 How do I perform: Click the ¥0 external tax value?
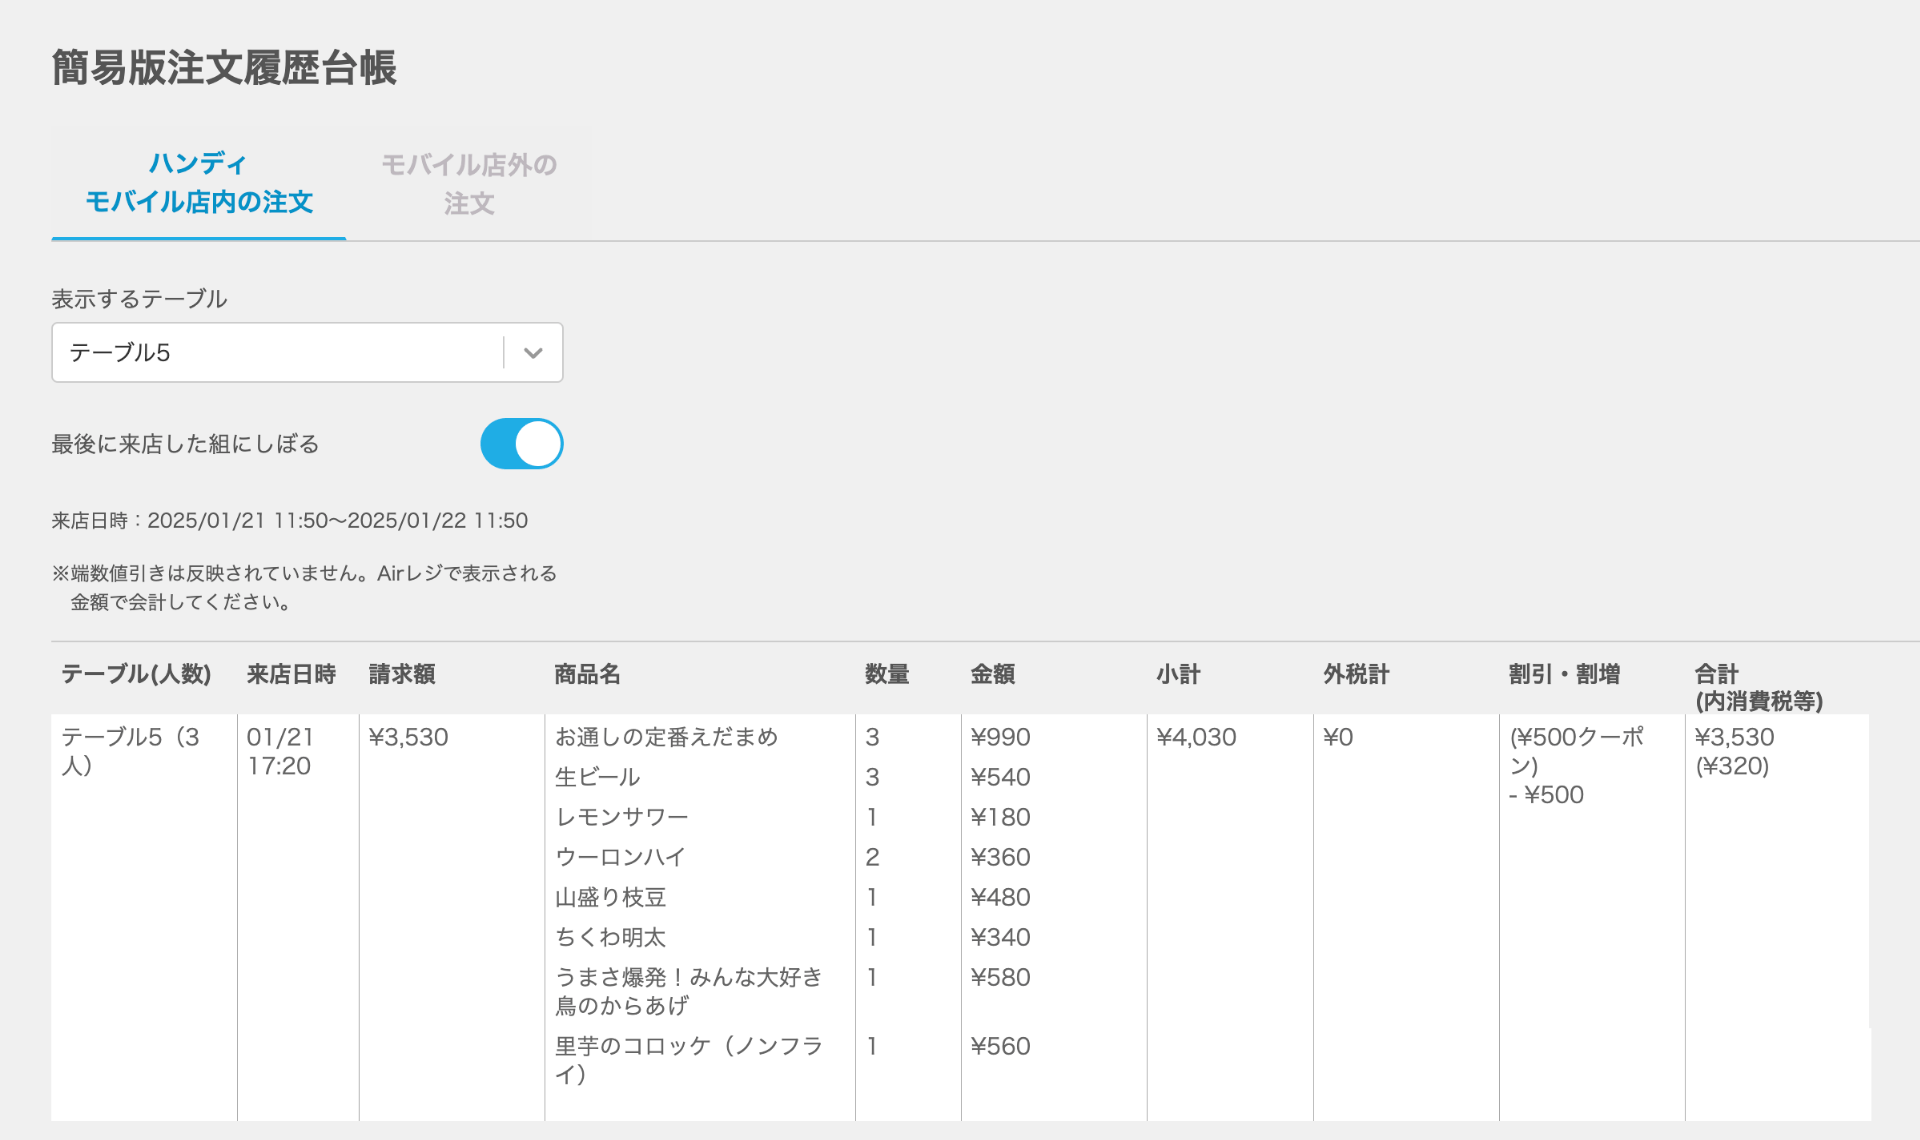coord(1338,737)
